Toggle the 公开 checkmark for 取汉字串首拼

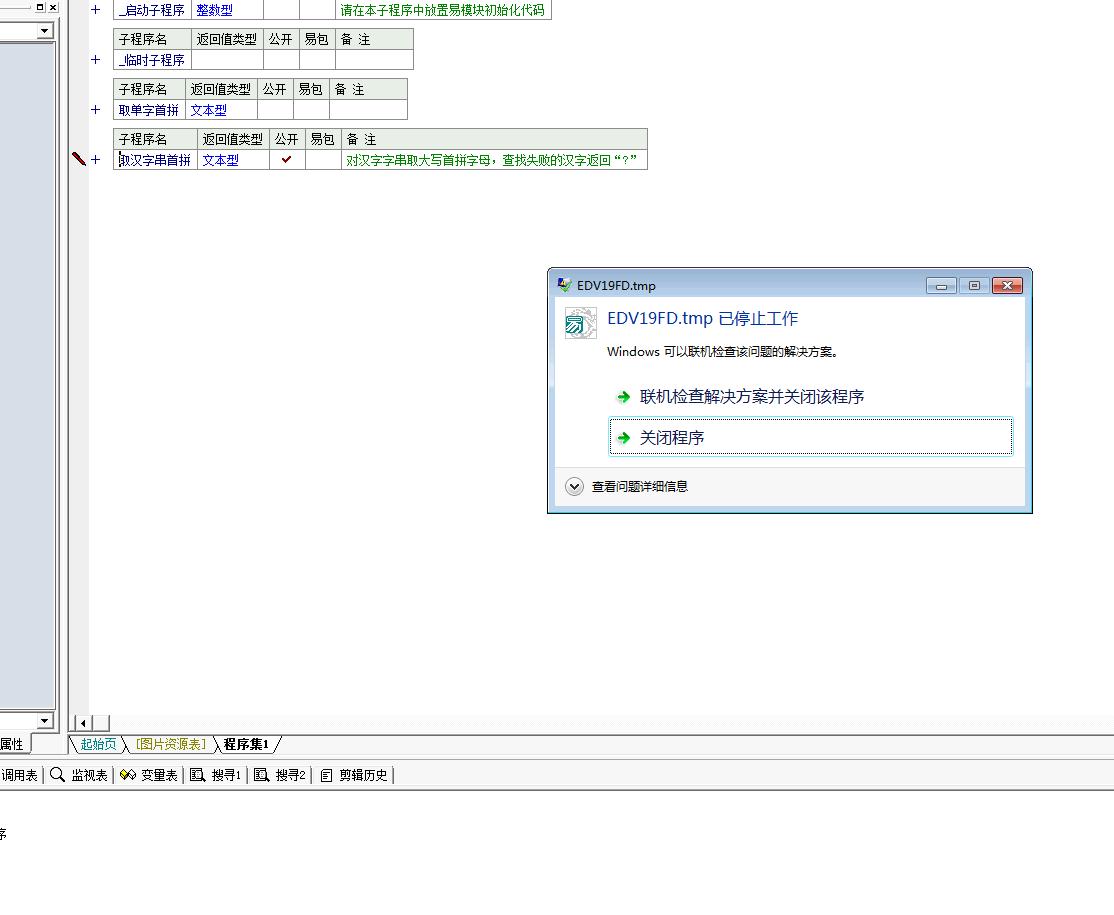(287, 160)
